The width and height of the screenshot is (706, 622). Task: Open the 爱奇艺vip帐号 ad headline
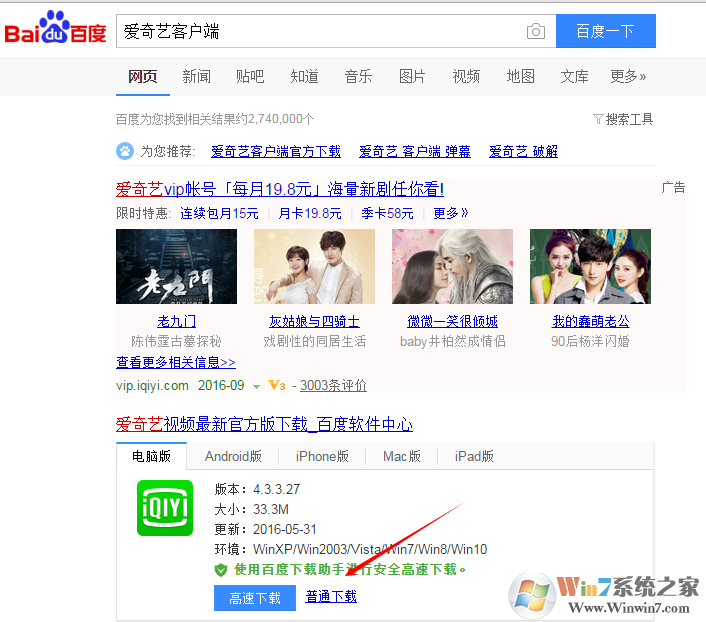tap(280, 189)
